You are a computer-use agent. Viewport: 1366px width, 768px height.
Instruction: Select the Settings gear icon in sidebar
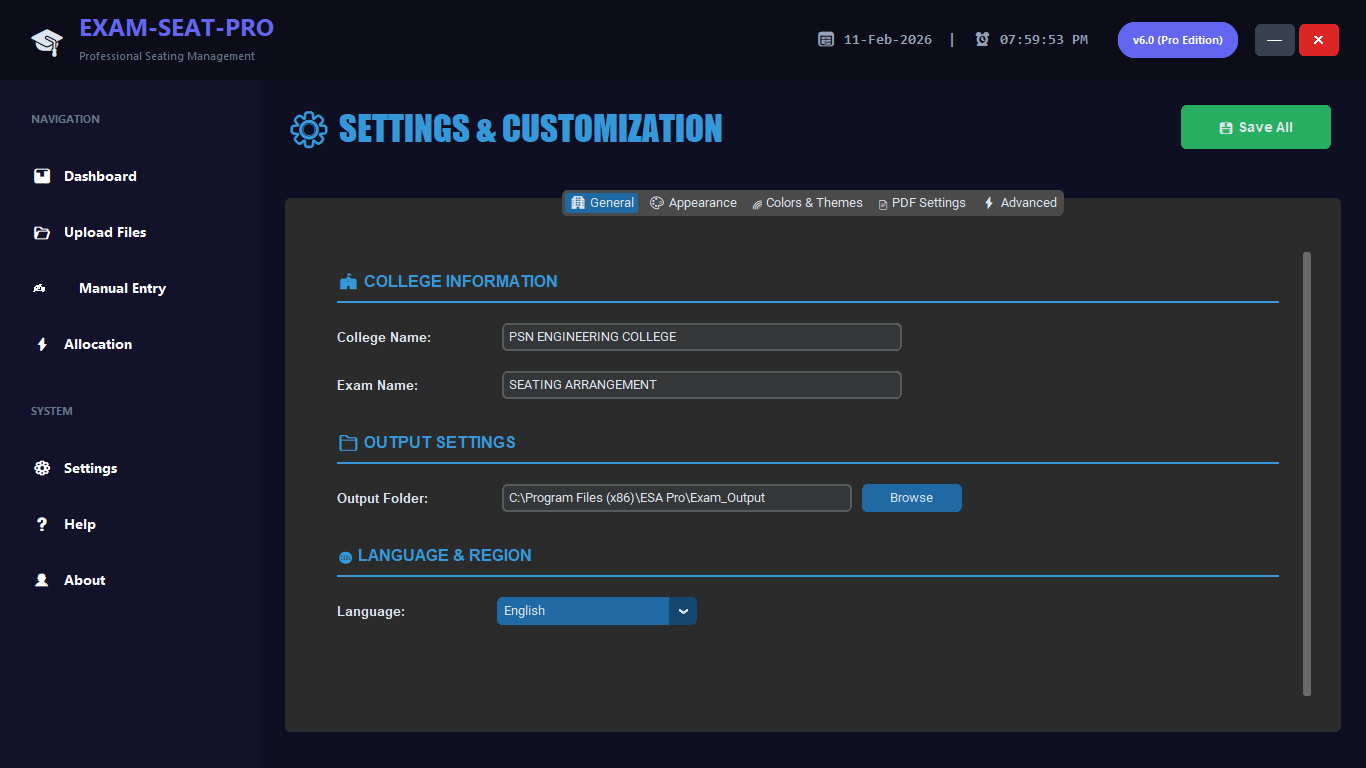point(42,468)
